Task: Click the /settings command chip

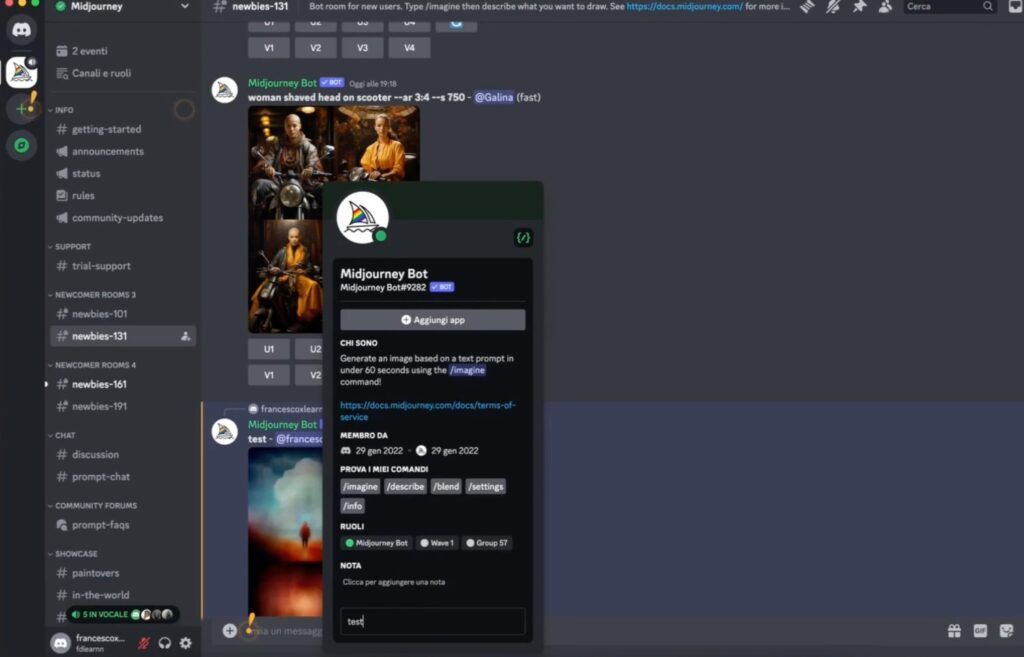Action: (485, 487)
